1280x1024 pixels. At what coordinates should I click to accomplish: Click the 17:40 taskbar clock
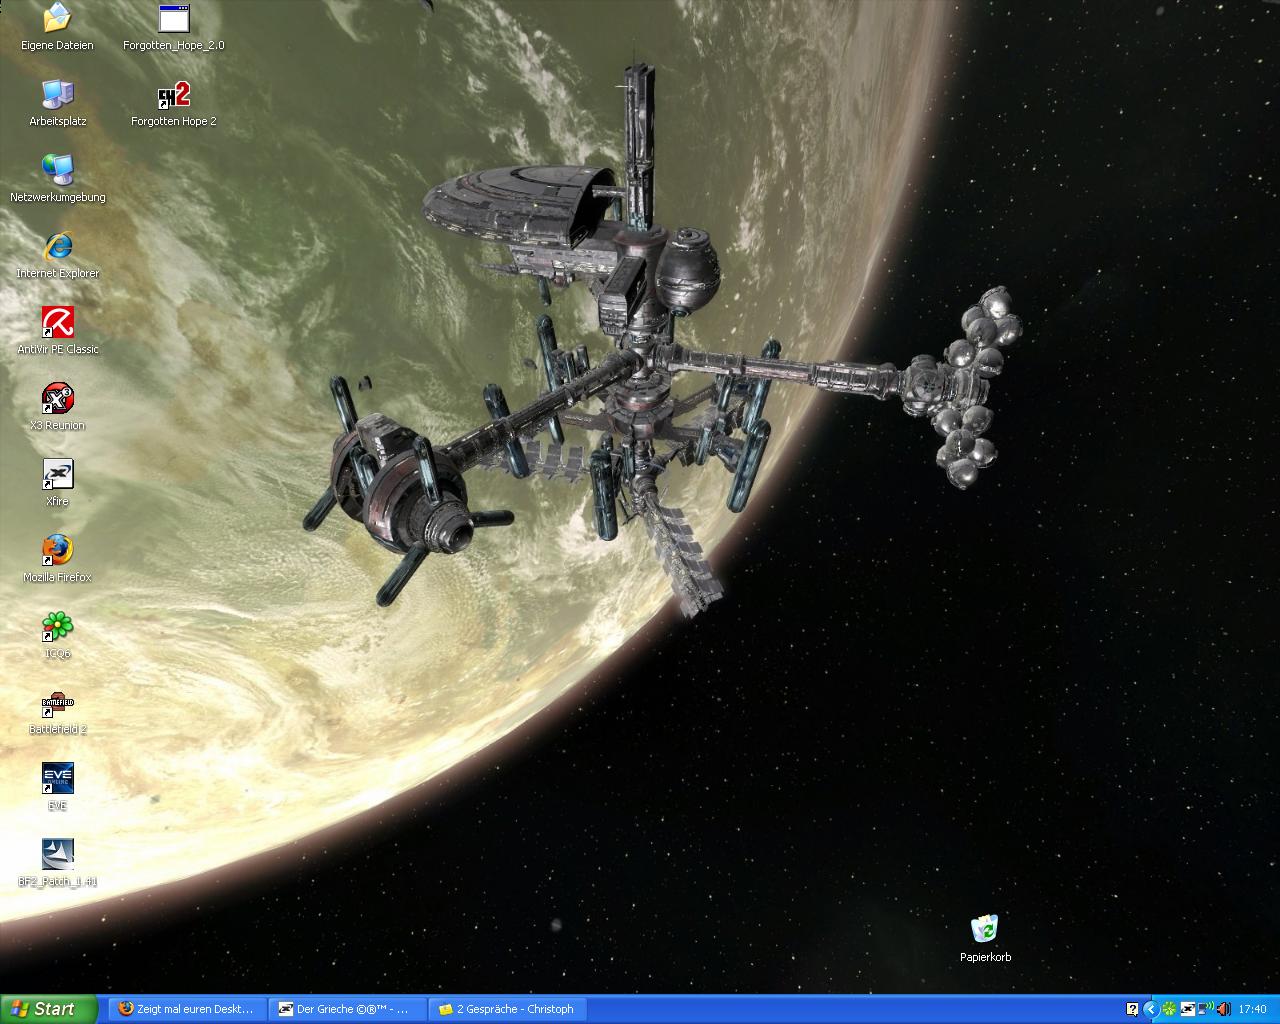[x=1252, y=1009]
